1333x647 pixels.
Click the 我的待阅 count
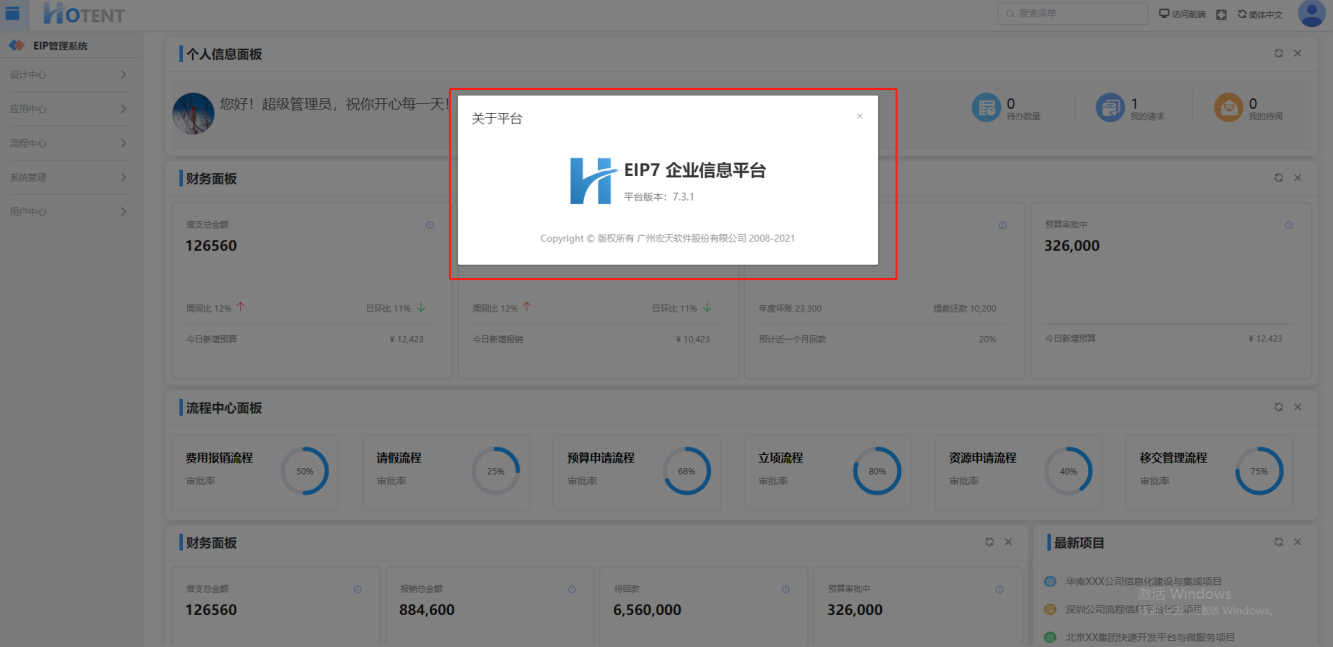[x=1253, y=103]
